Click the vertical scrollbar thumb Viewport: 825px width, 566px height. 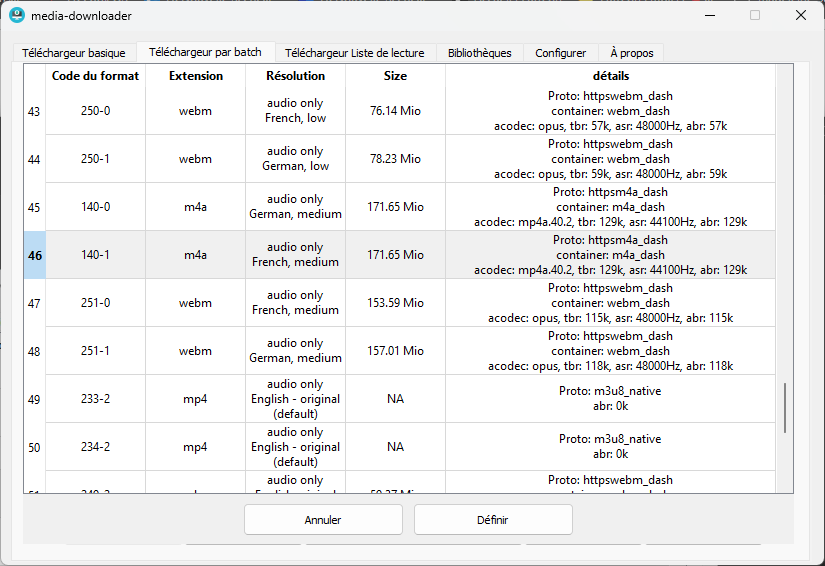[785, 407]
